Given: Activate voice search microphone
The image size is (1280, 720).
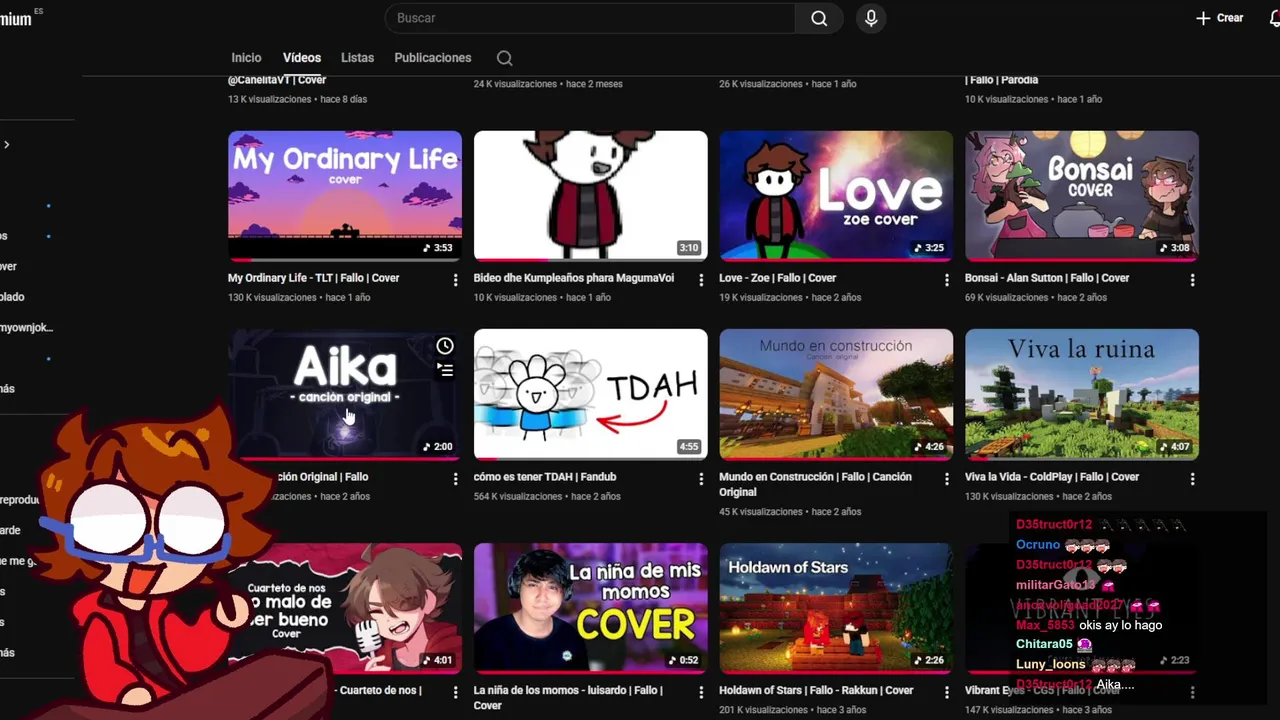Looking at the screenshot, I should (871, 18).
